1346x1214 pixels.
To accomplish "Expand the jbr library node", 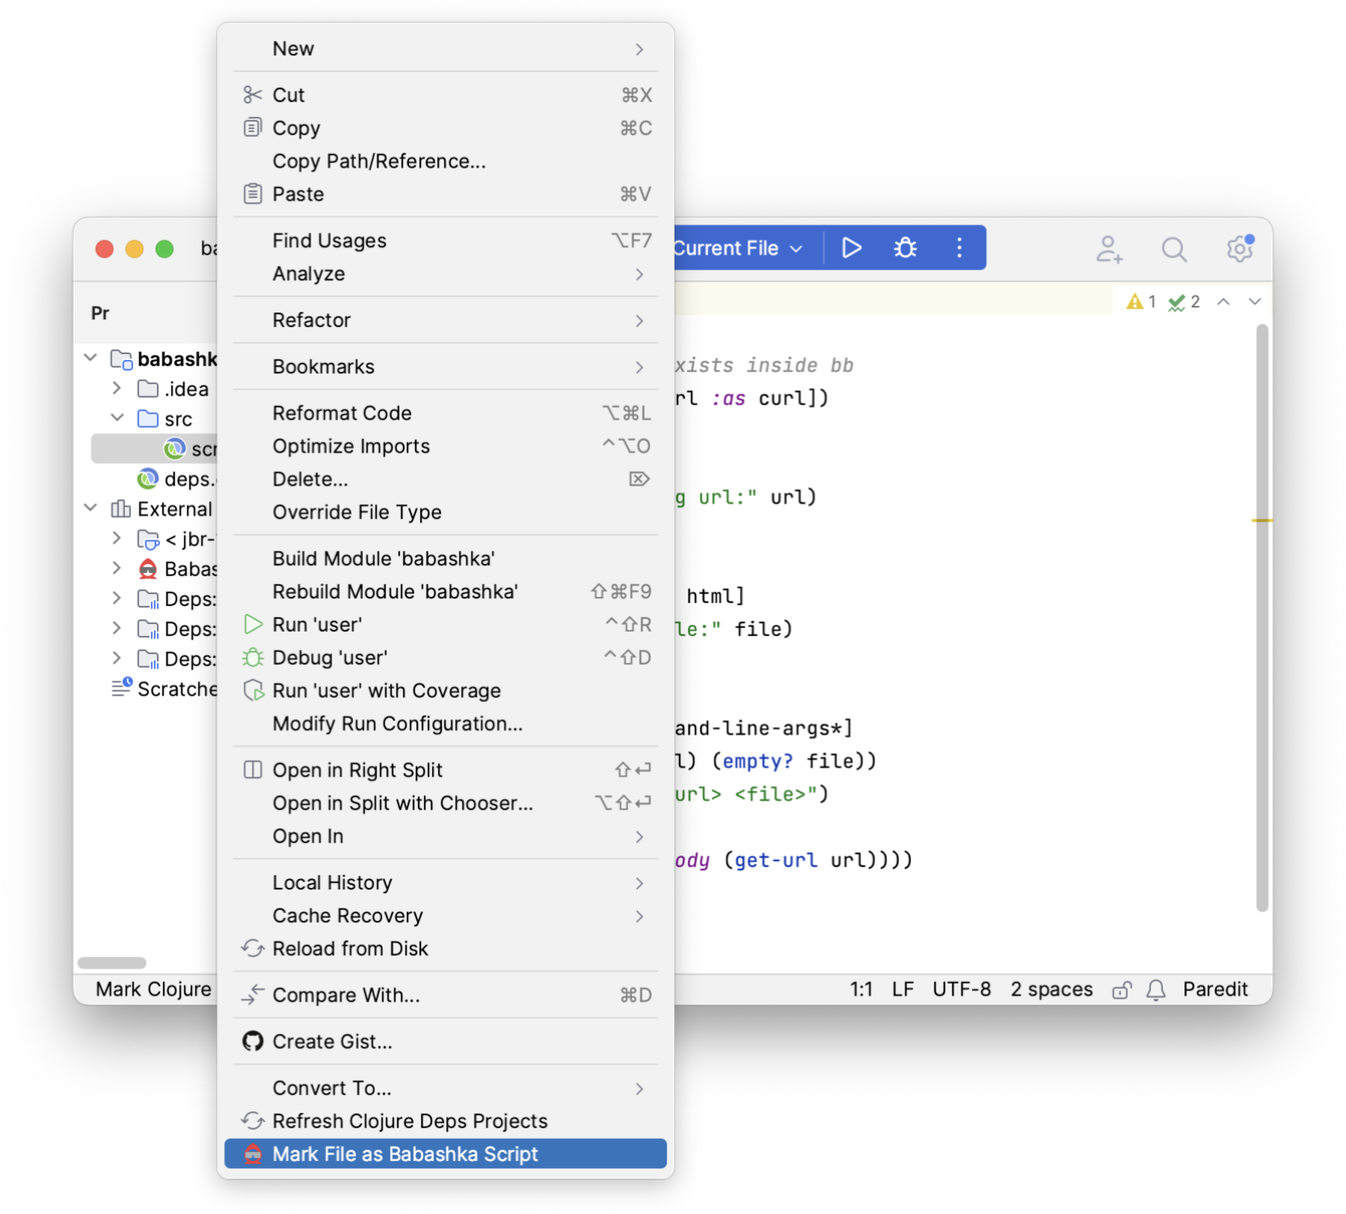I will click(x=117, y=538).
